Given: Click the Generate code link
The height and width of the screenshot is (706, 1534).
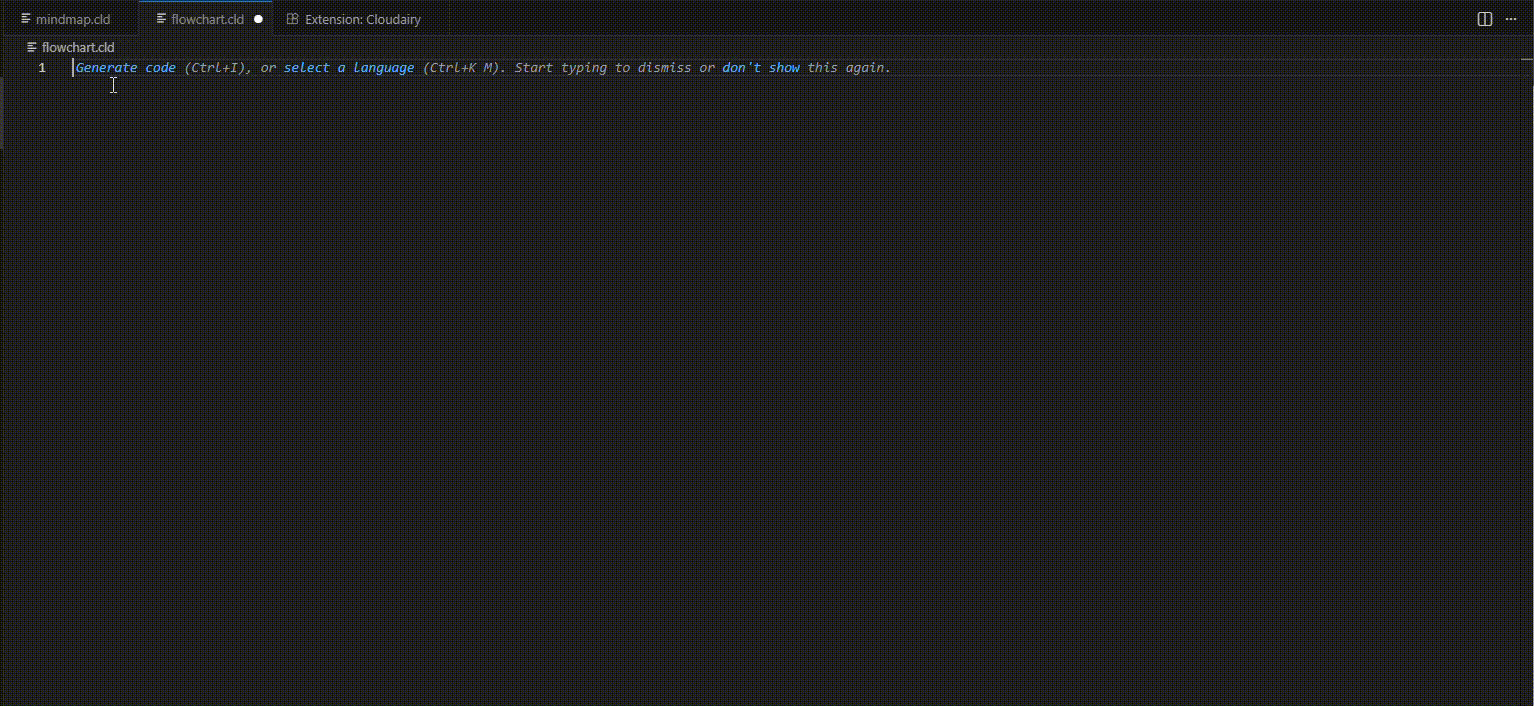Looking at the screenshot, I should pos(126,68).
